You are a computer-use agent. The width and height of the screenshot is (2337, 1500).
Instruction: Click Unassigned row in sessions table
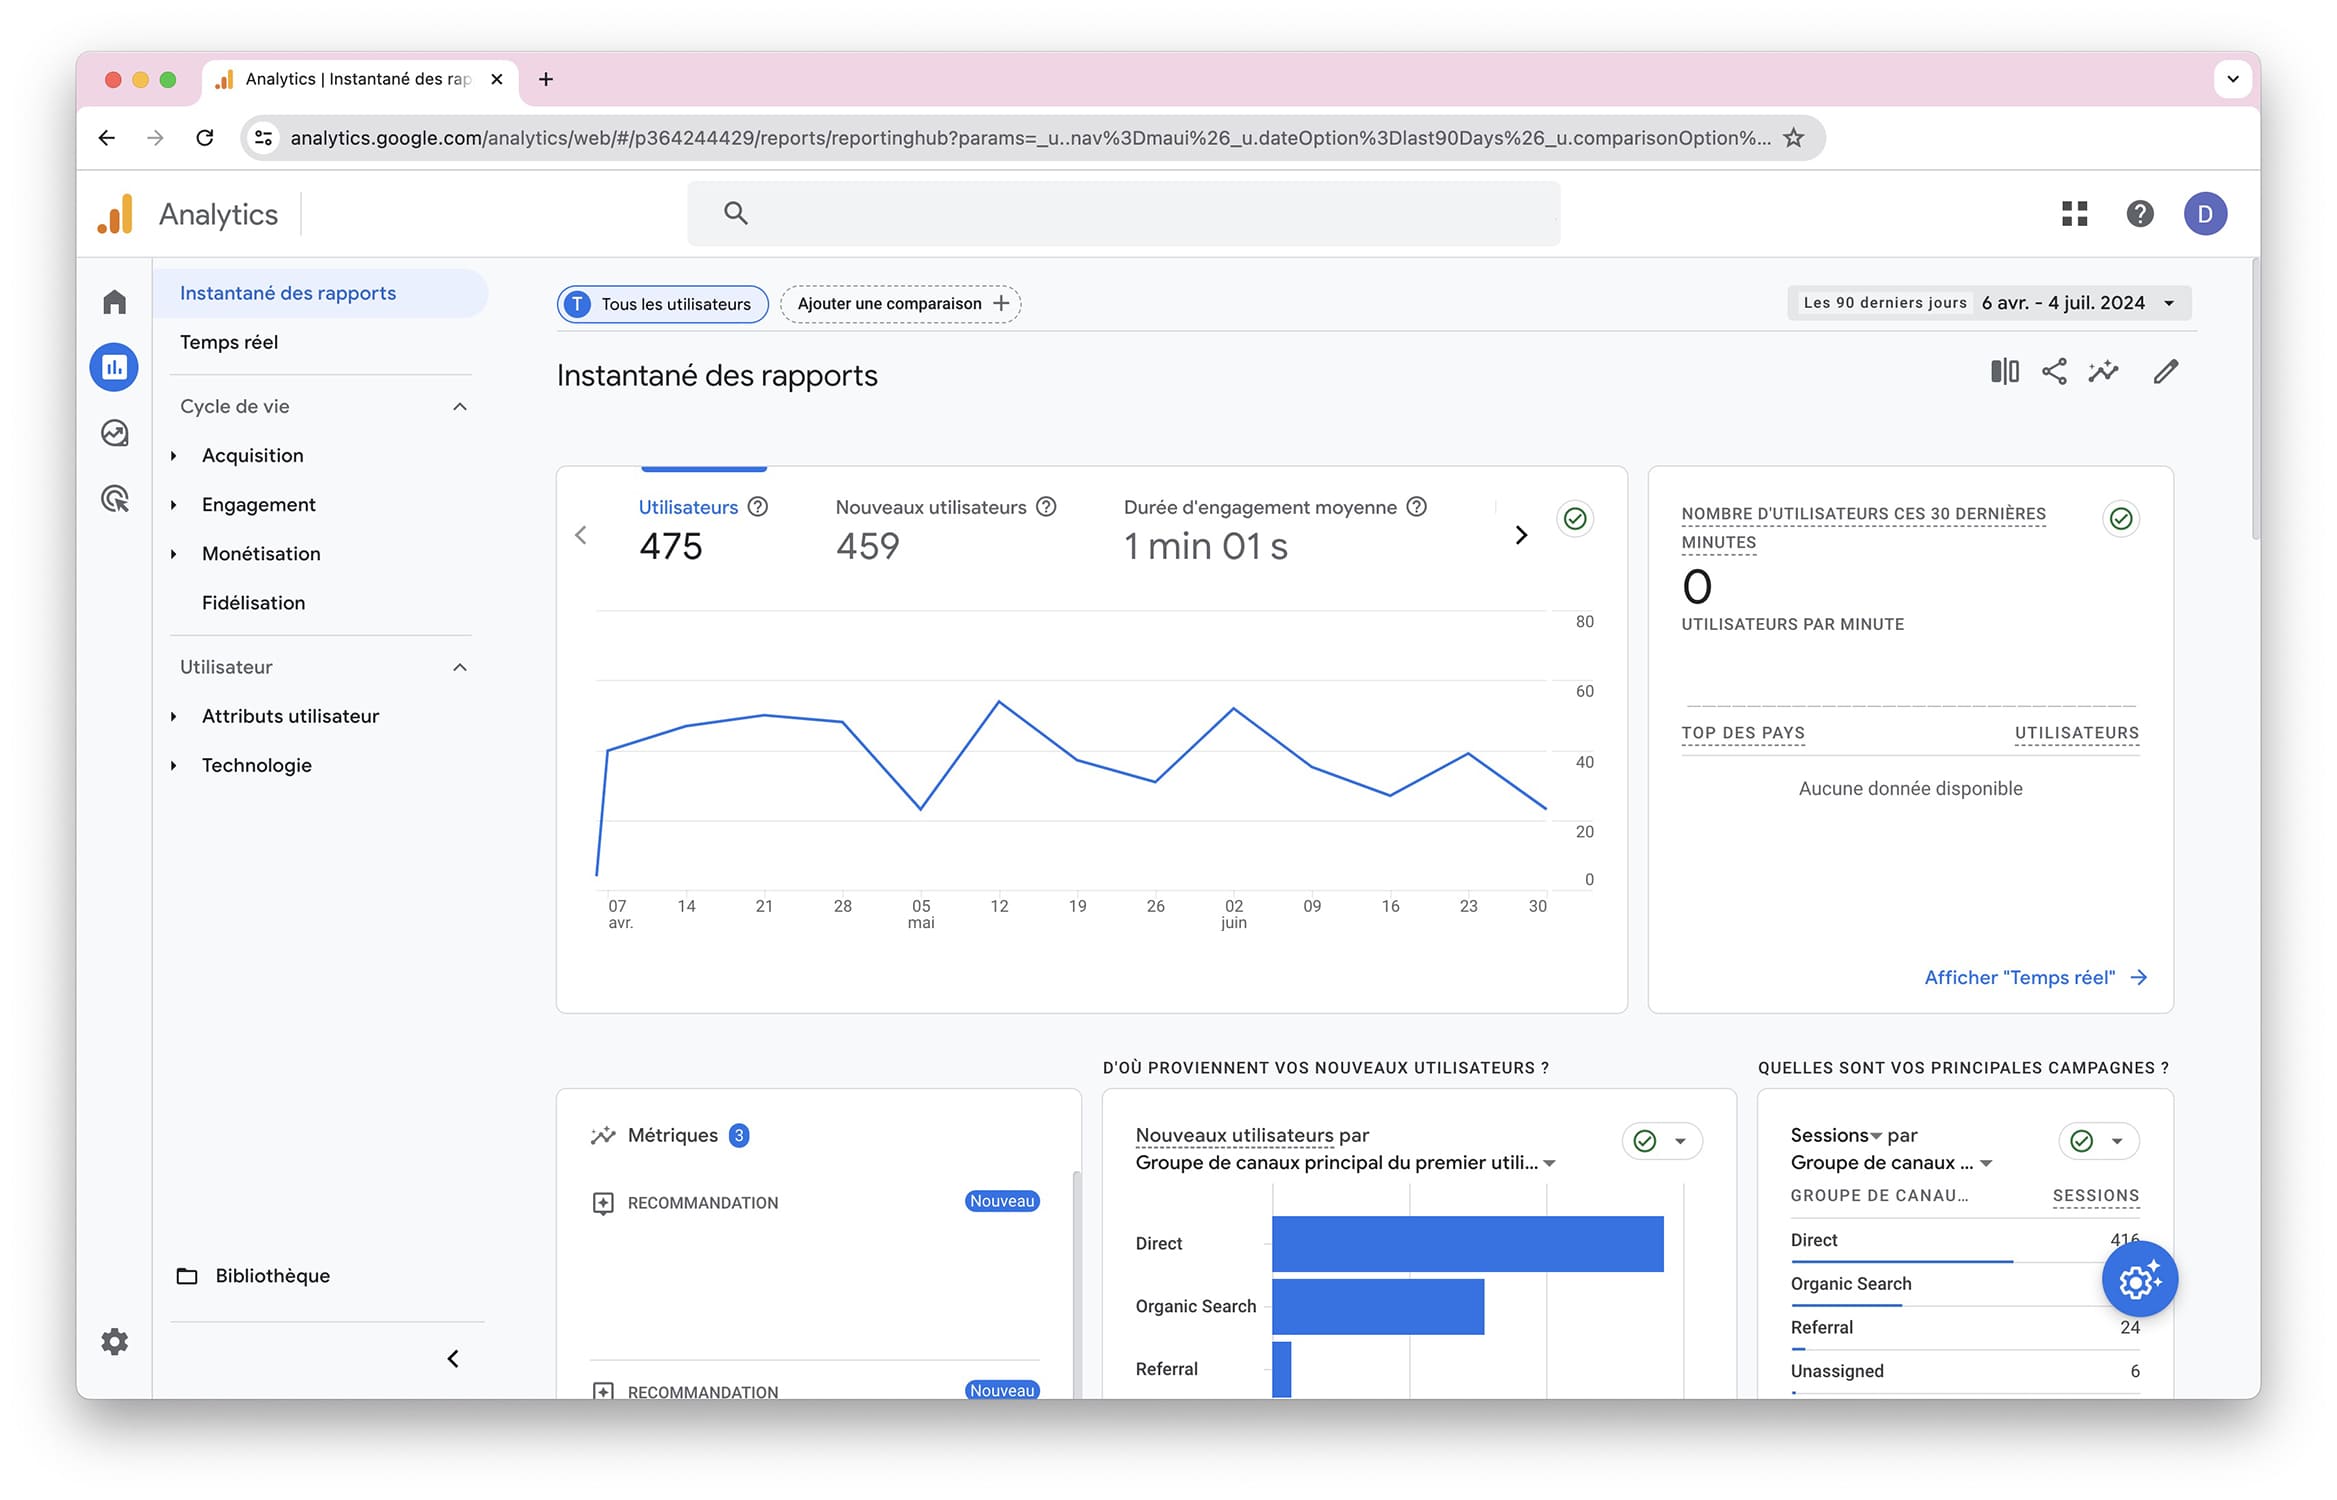(x=1964, y=1372)
